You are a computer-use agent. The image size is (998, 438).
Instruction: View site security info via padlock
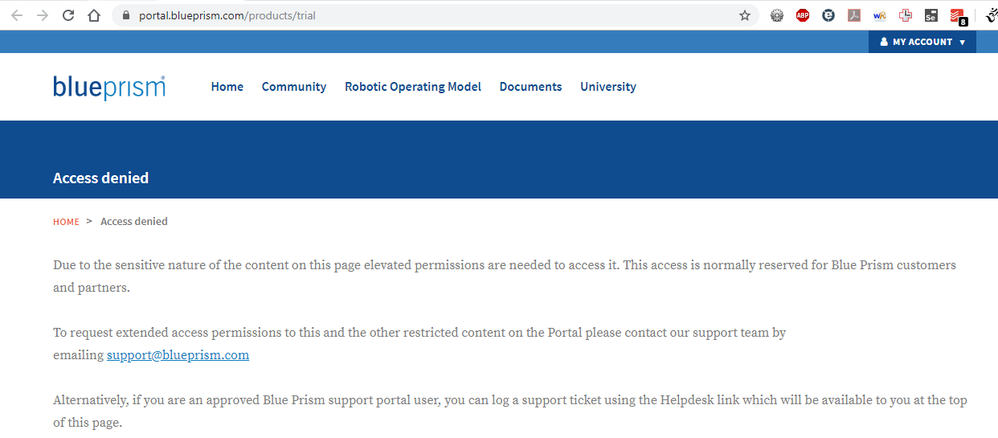coord(125,16)
